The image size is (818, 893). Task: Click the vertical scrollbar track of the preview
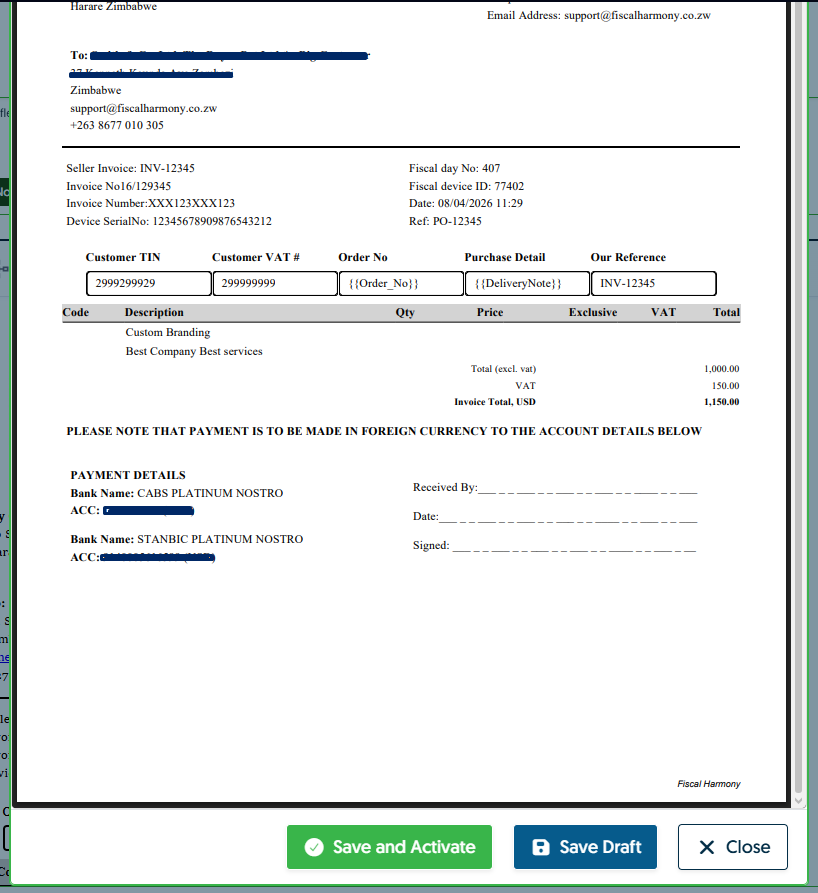coord(798,400)
